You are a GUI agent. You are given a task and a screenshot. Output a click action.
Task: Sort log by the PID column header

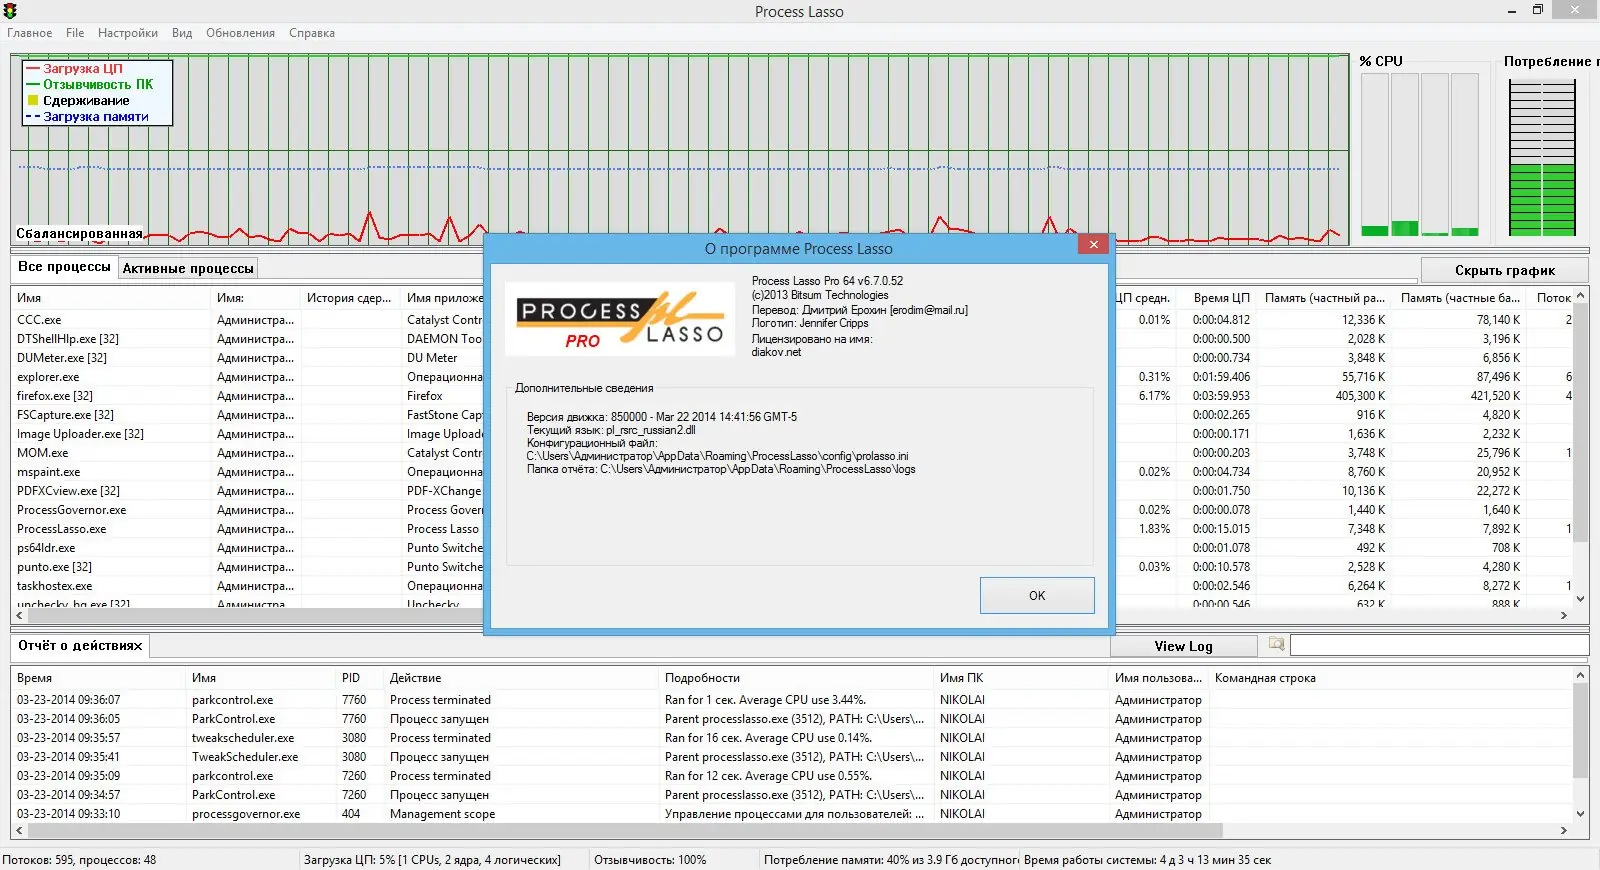coord(351,678)
